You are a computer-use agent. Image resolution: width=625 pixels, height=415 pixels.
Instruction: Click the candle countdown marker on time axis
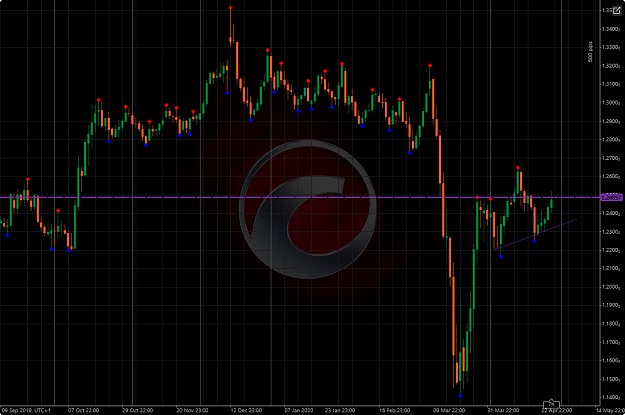point(551,404)
